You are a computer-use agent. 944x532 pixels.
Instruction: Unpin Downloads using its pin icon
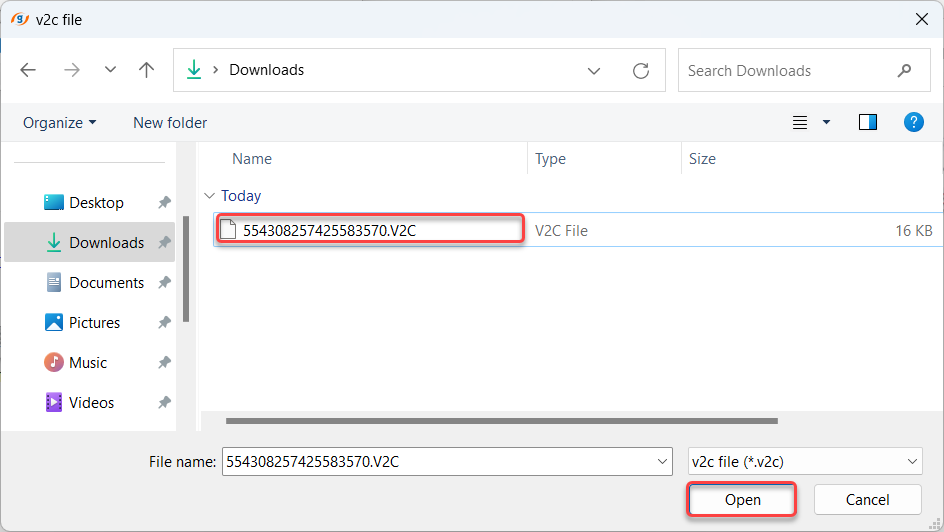click(x=164, y=243)
